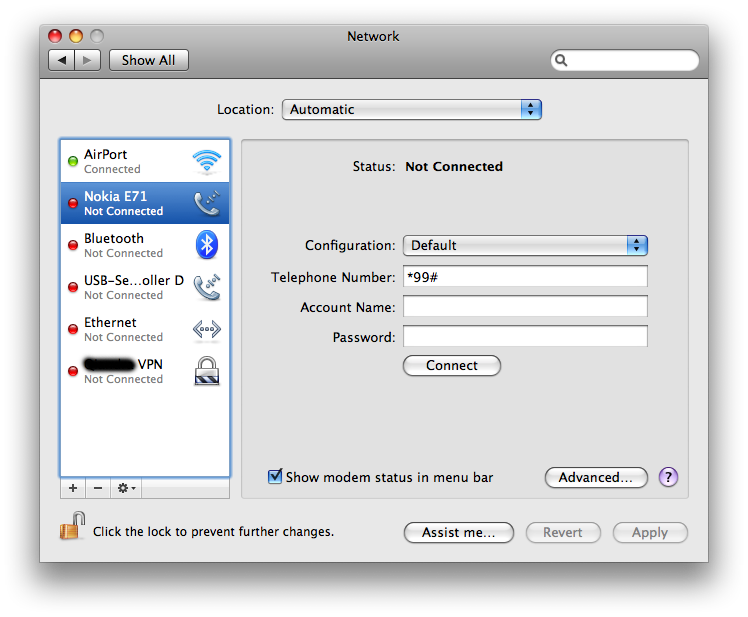The width and height of the screenshot is (748, 617).
Task: Click the Apply button
Action: [x=650, y=533]
